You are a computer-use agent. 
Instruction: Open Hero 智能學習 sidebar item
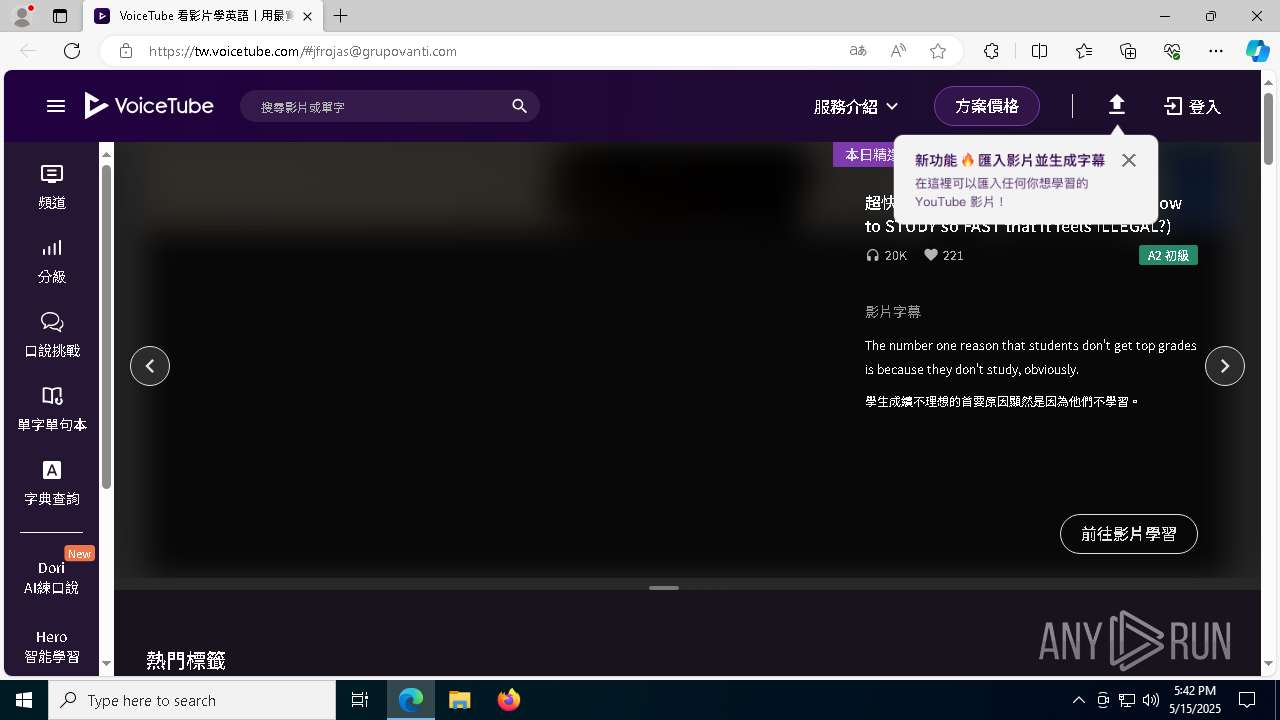pyautogui.click(x=52, y=647)
